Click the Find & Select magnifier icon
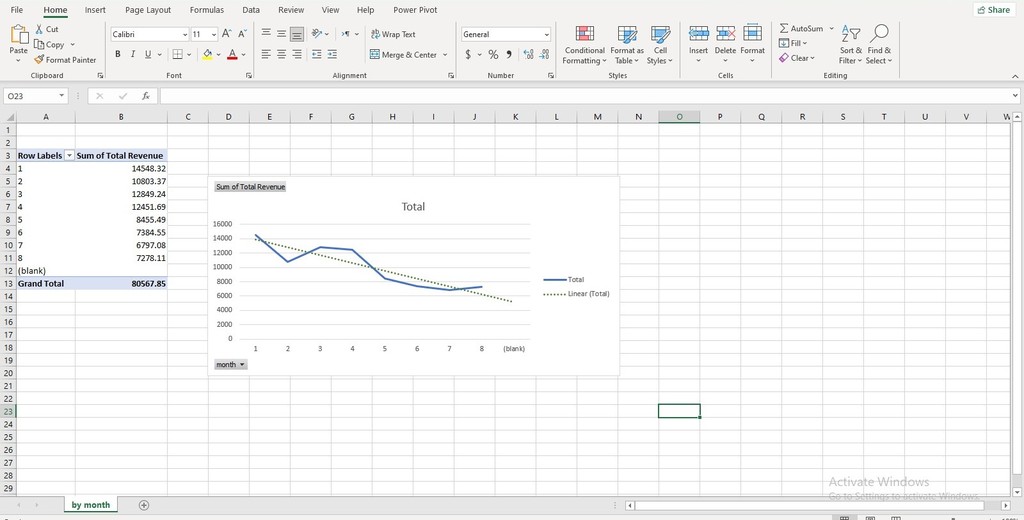1024x520 pixels. [879, 34]
